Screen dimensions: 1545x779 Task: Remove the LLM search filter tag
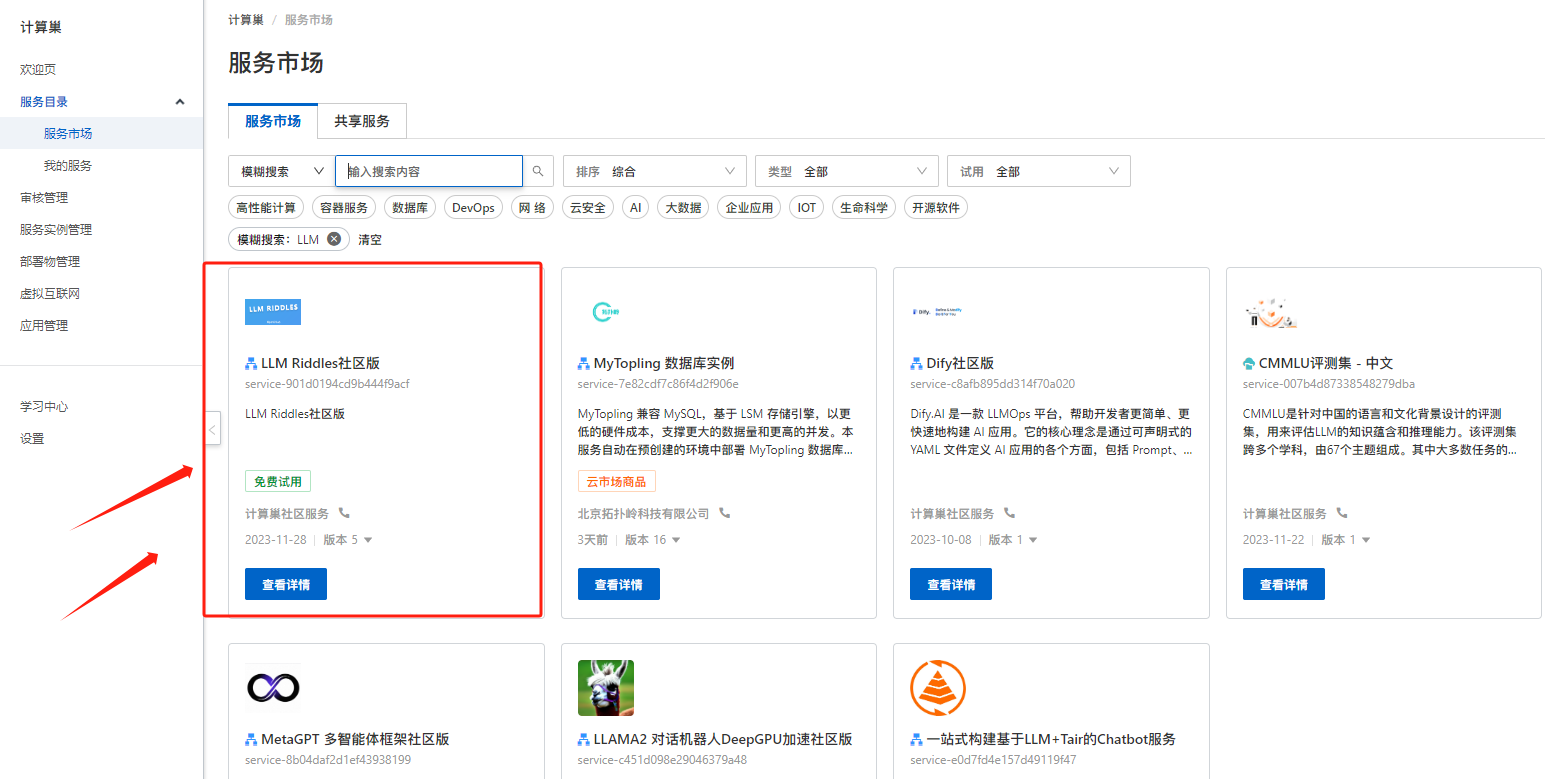click(x=334, y=239)
